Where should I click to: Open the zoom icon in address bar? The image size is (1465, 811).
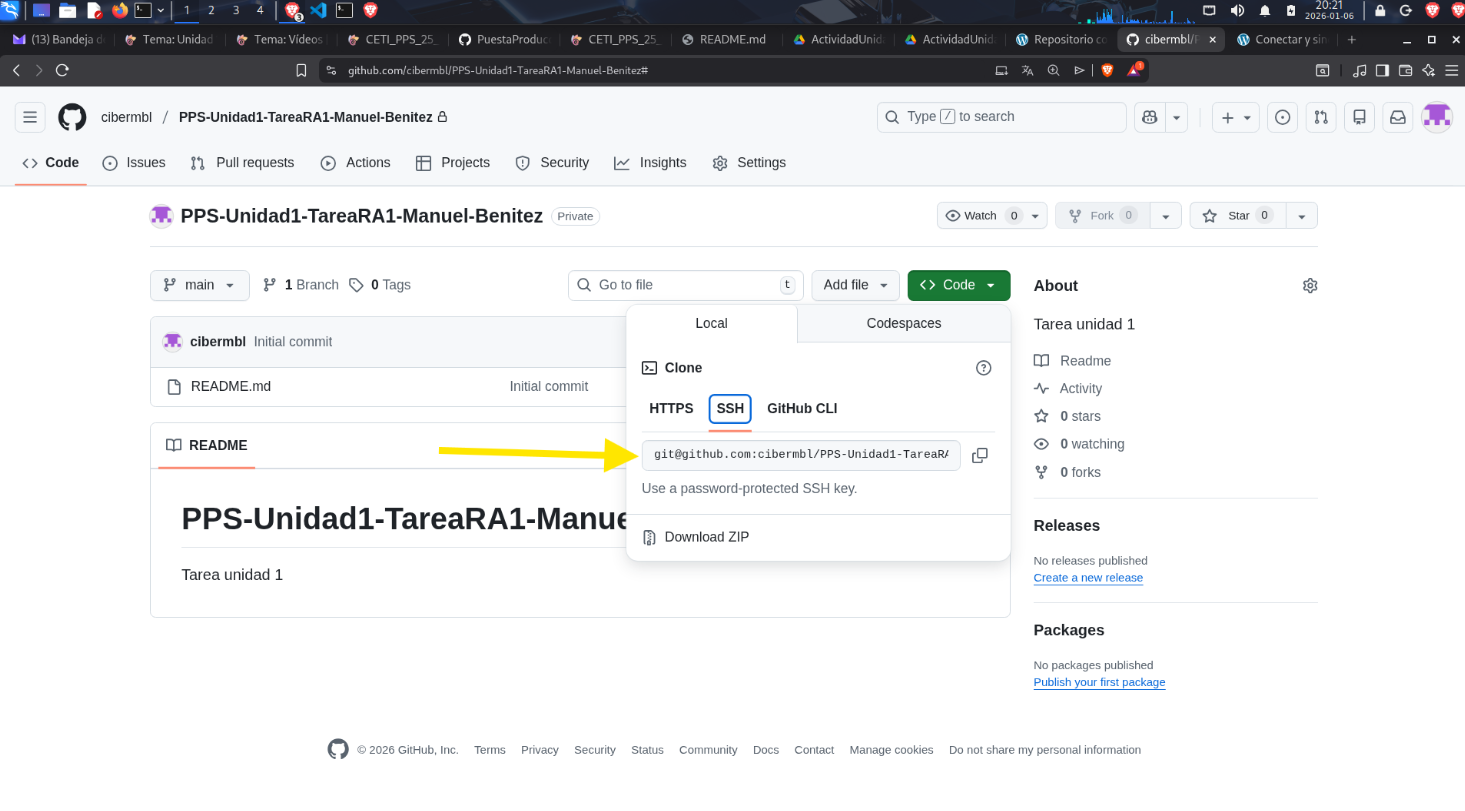pyautogui.click(x=1053, y=70)
